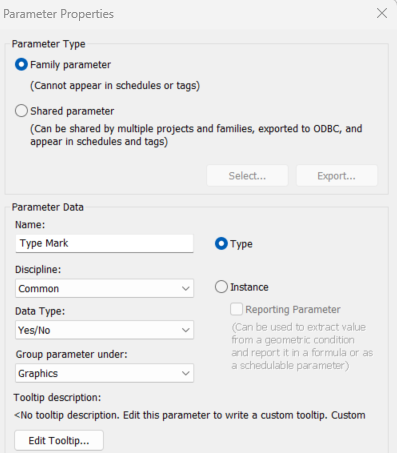Click the Export button
This screenshot has height=453, width=397.
pyautogui.click(x=337, y=176)
